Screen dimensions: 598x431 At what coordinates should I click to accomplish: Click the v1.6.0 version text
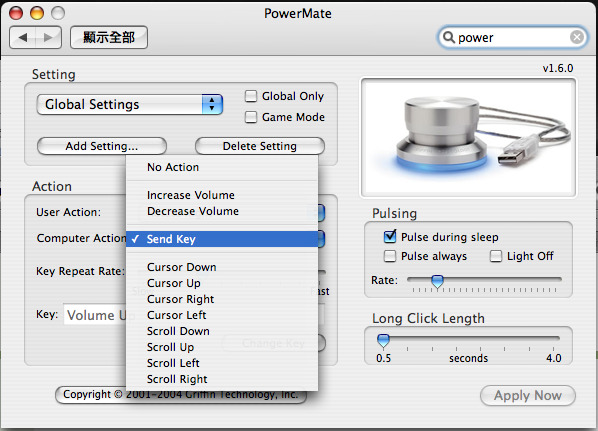click(558, 68)
